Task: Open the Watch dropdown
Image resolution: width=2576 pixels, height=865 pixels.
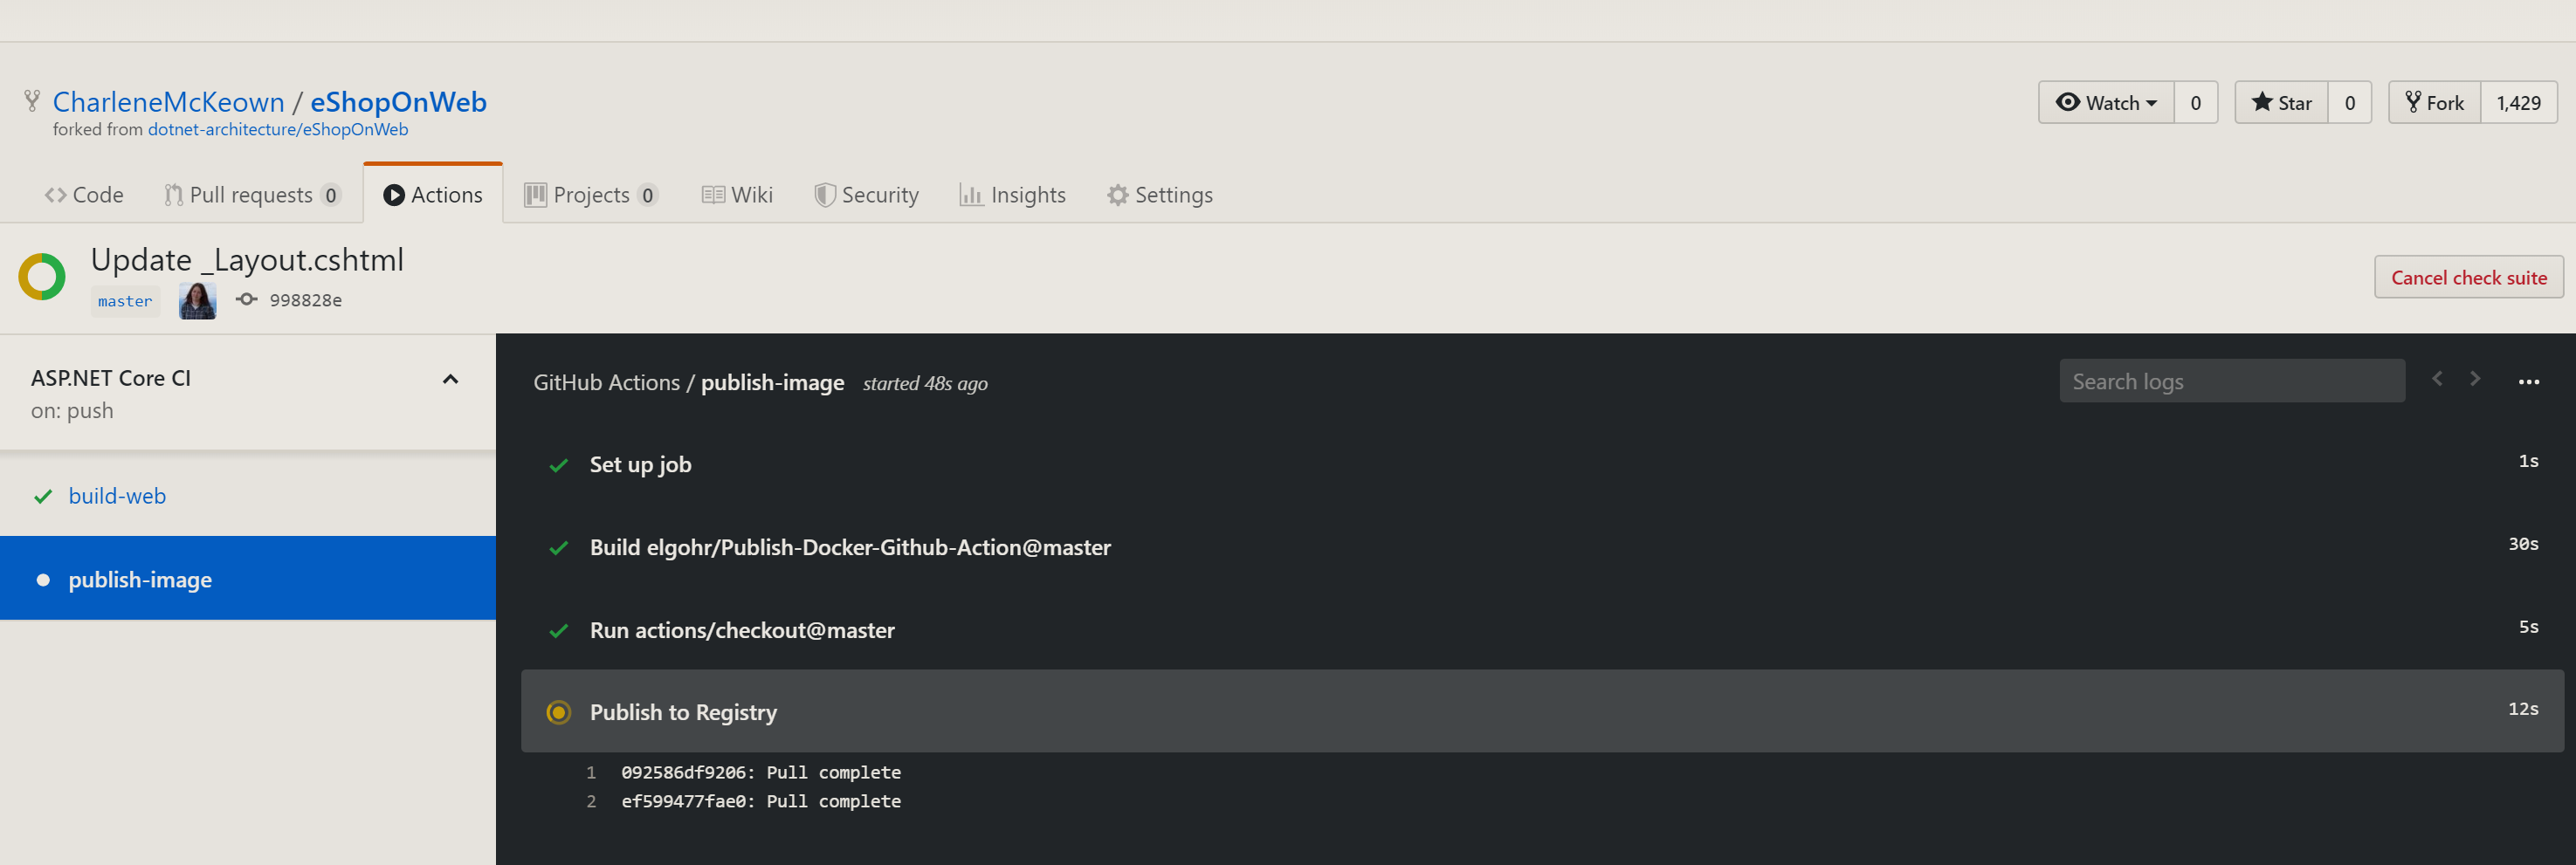Action: tap(2106, 103)
